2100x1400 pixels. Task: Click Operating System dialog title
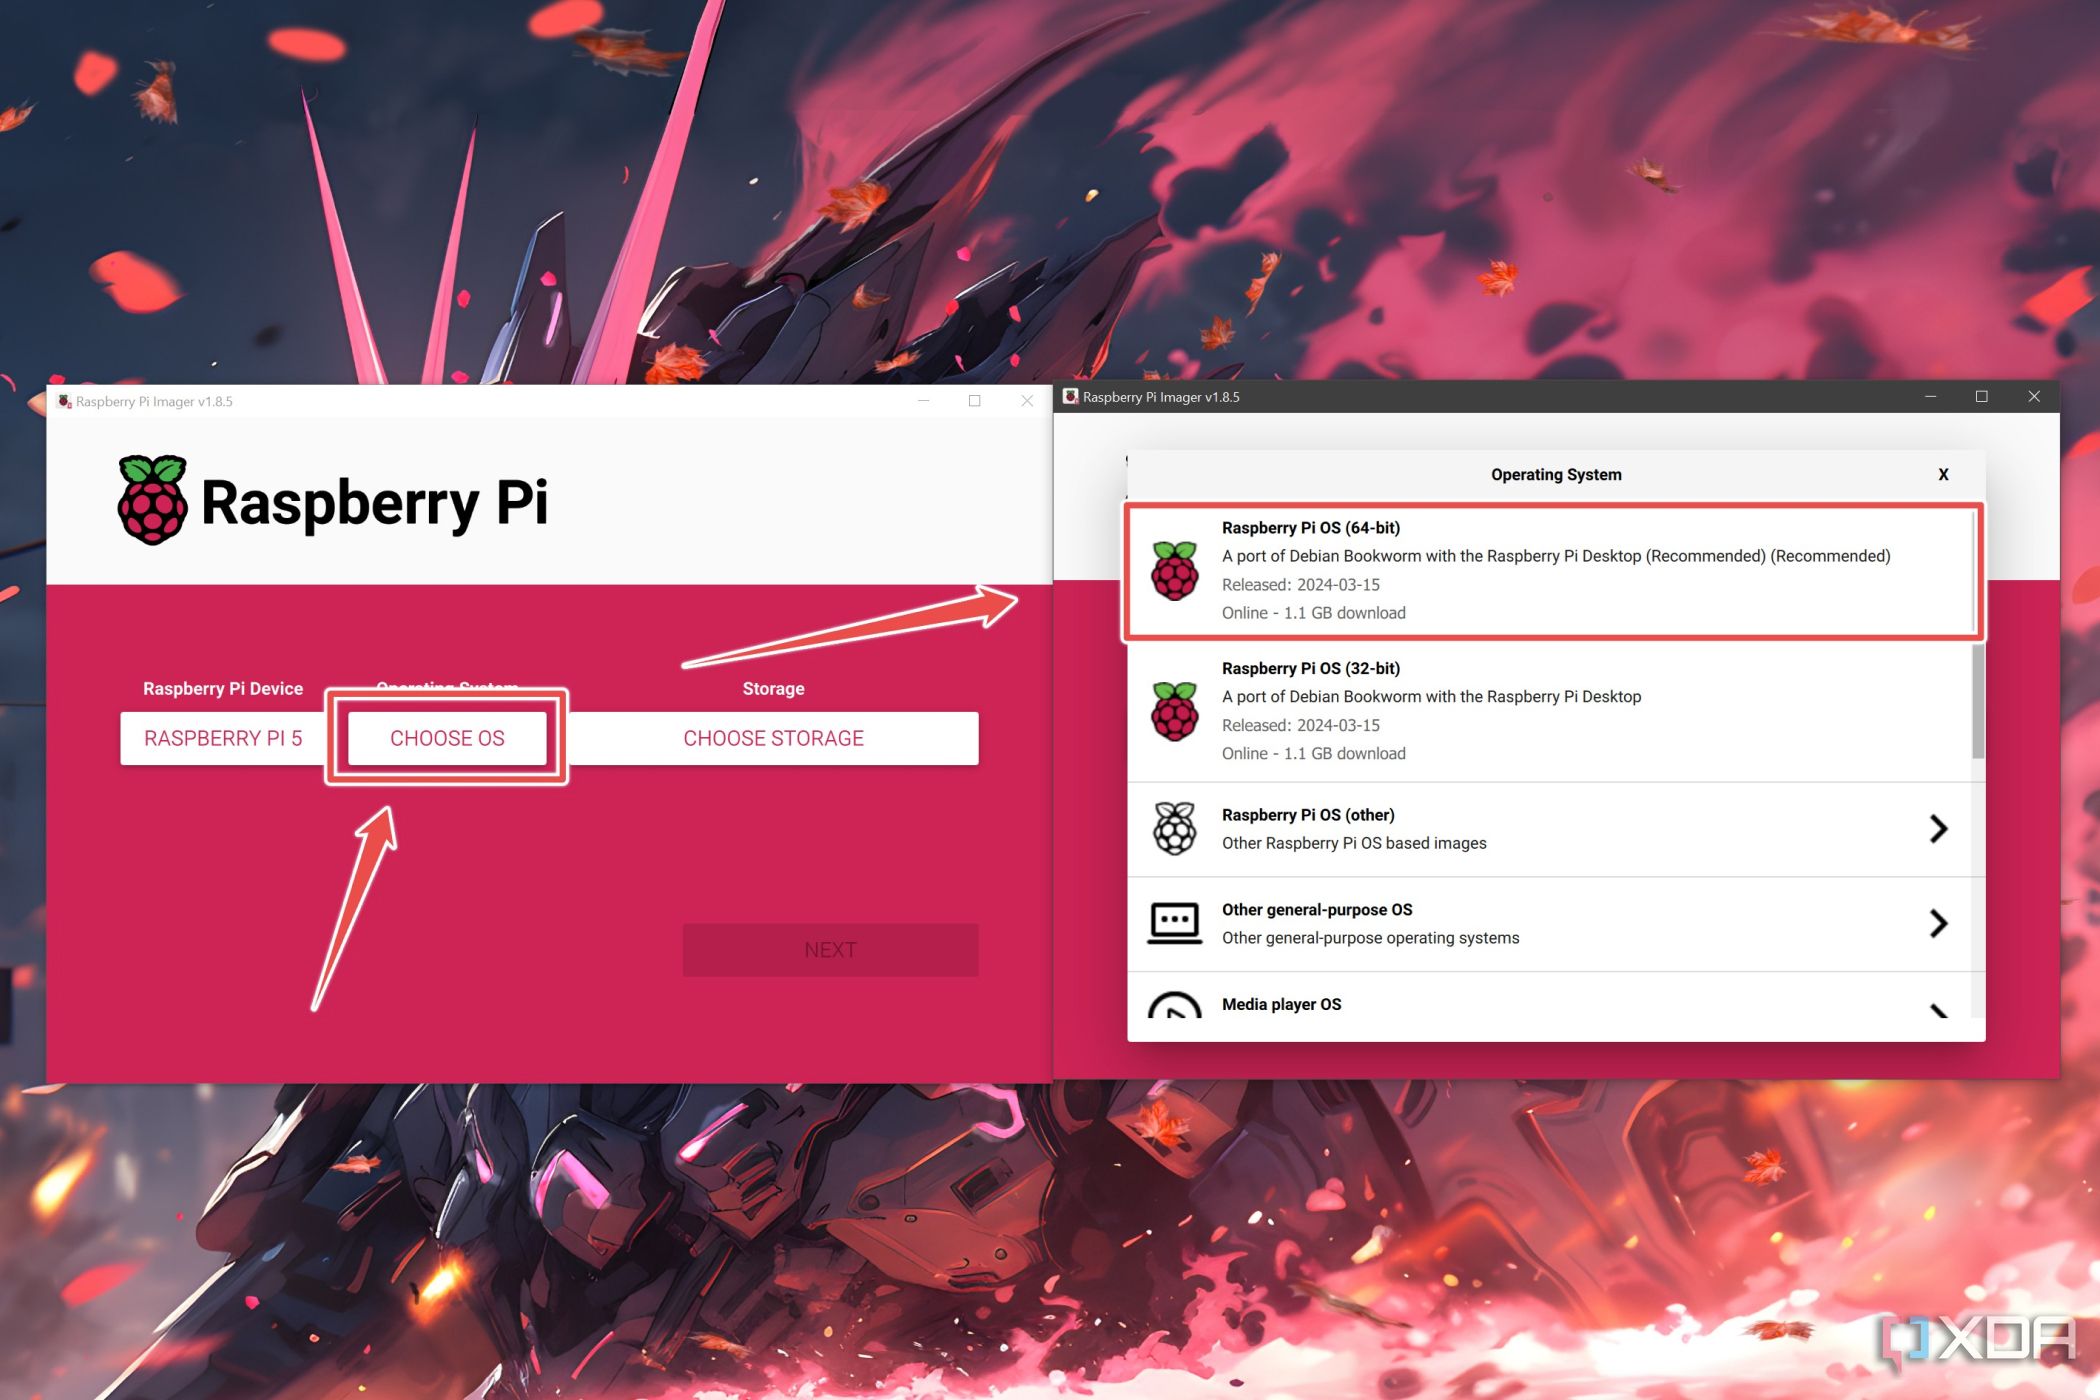pyautogui.click(x=1553, y=473)
